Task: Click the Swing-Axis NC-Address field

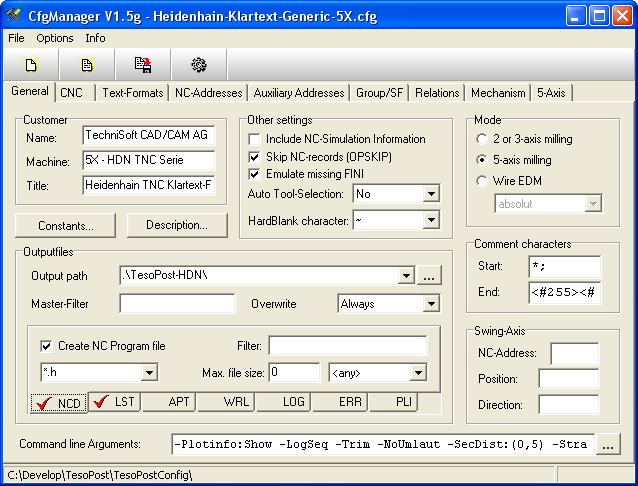Action: tap(574, 353)
